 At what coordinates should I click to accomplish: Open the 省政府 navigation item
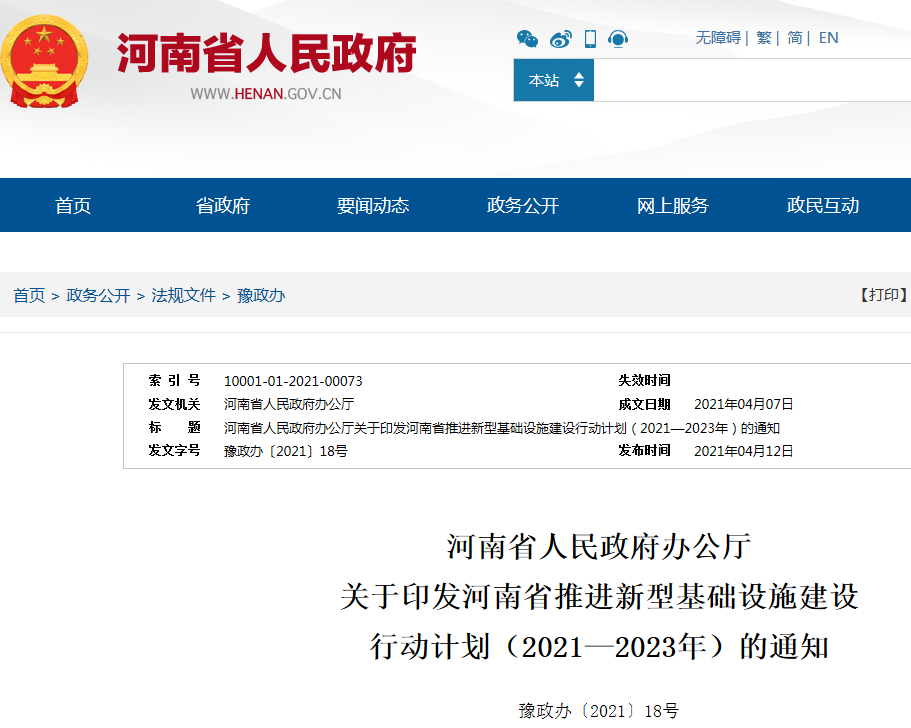point(223,205)
